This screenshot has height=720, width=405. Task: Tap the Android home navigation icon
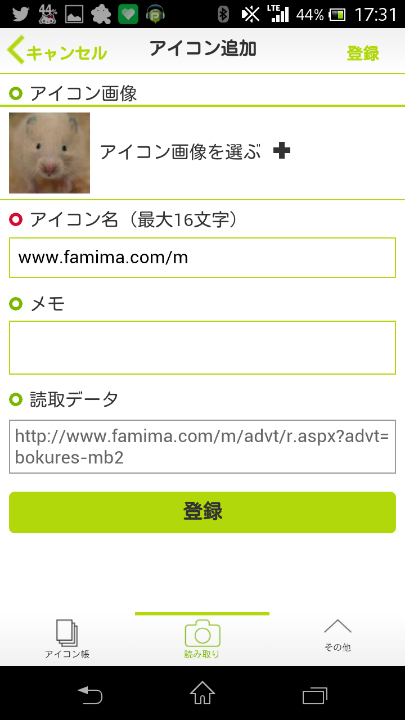tap(202, 693)
